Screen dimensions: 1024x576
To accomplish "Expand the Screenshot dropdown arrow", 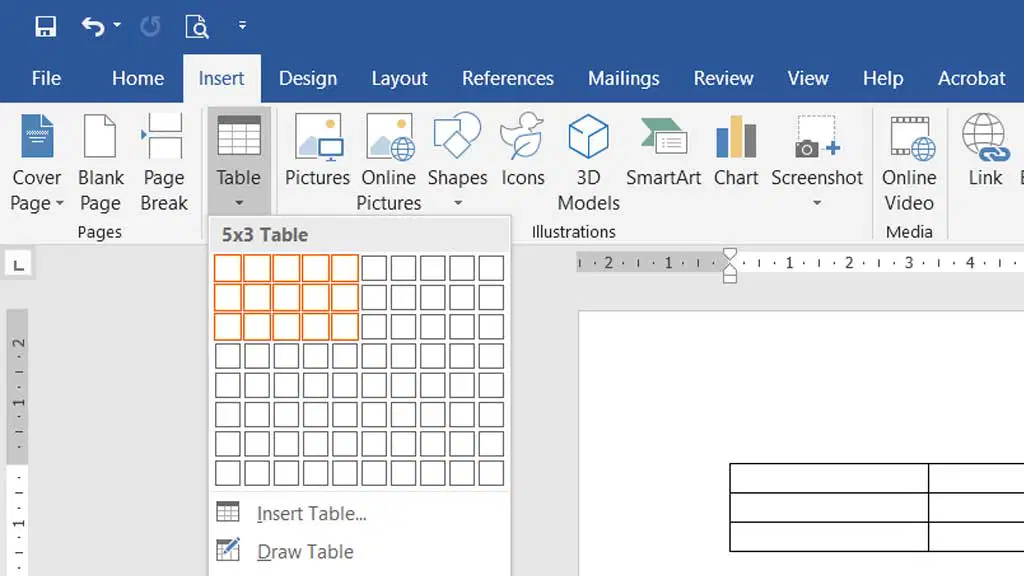I will [x=817, y=203].
